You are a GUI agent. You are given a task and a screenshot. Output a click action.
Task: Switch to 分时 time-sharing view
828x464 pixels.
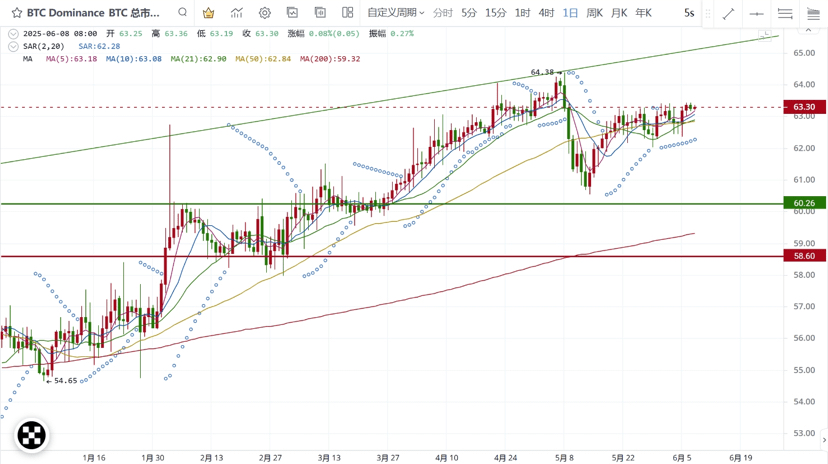[443, 13]
